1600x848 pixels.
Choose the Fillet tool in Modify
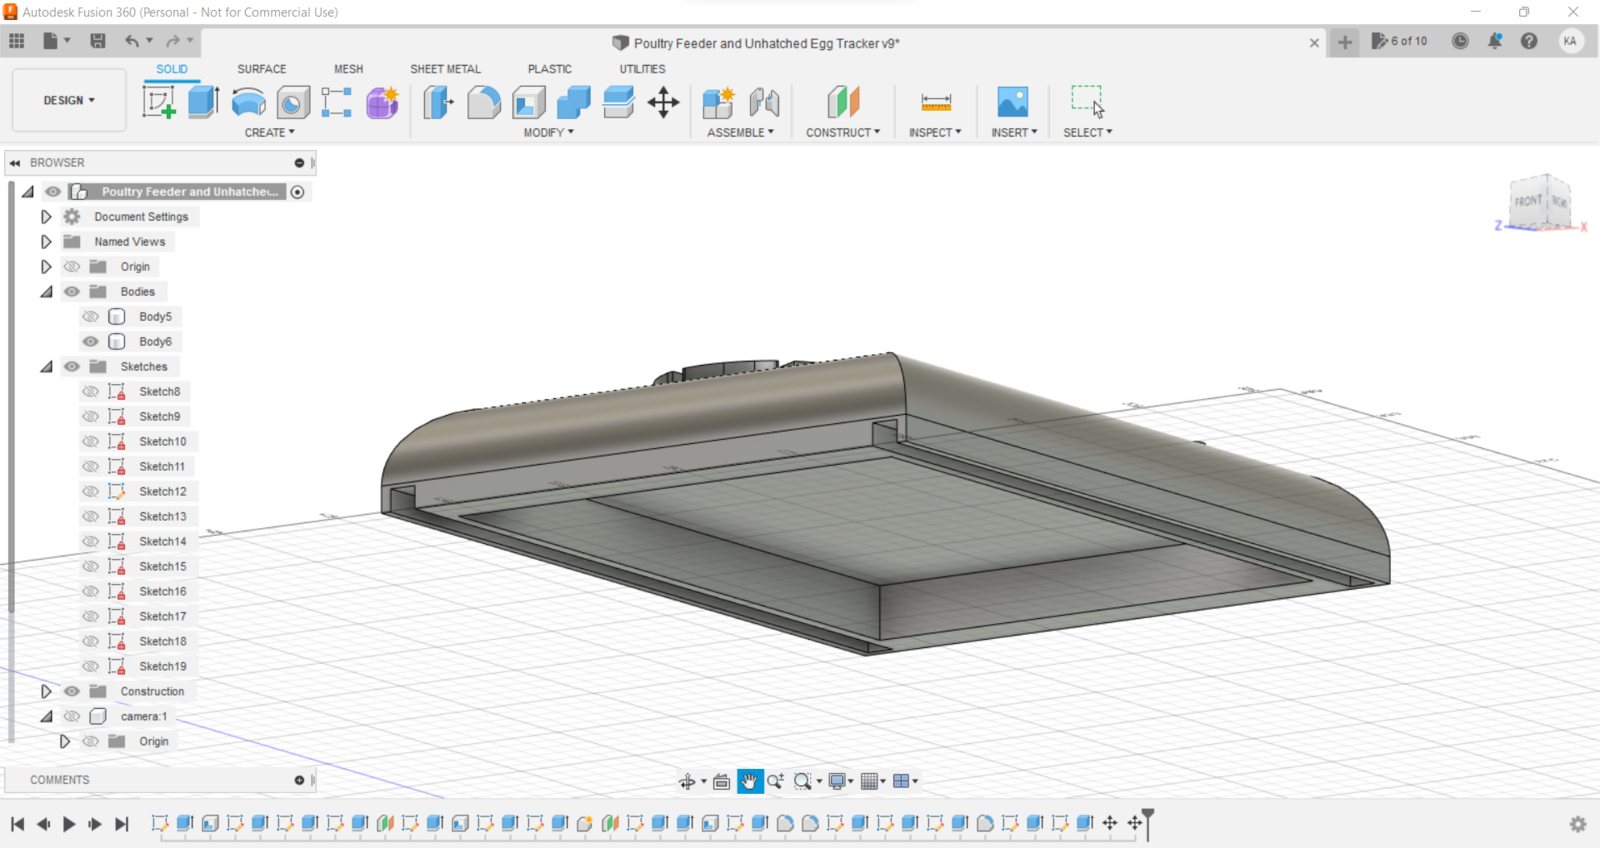click(484, 102)
